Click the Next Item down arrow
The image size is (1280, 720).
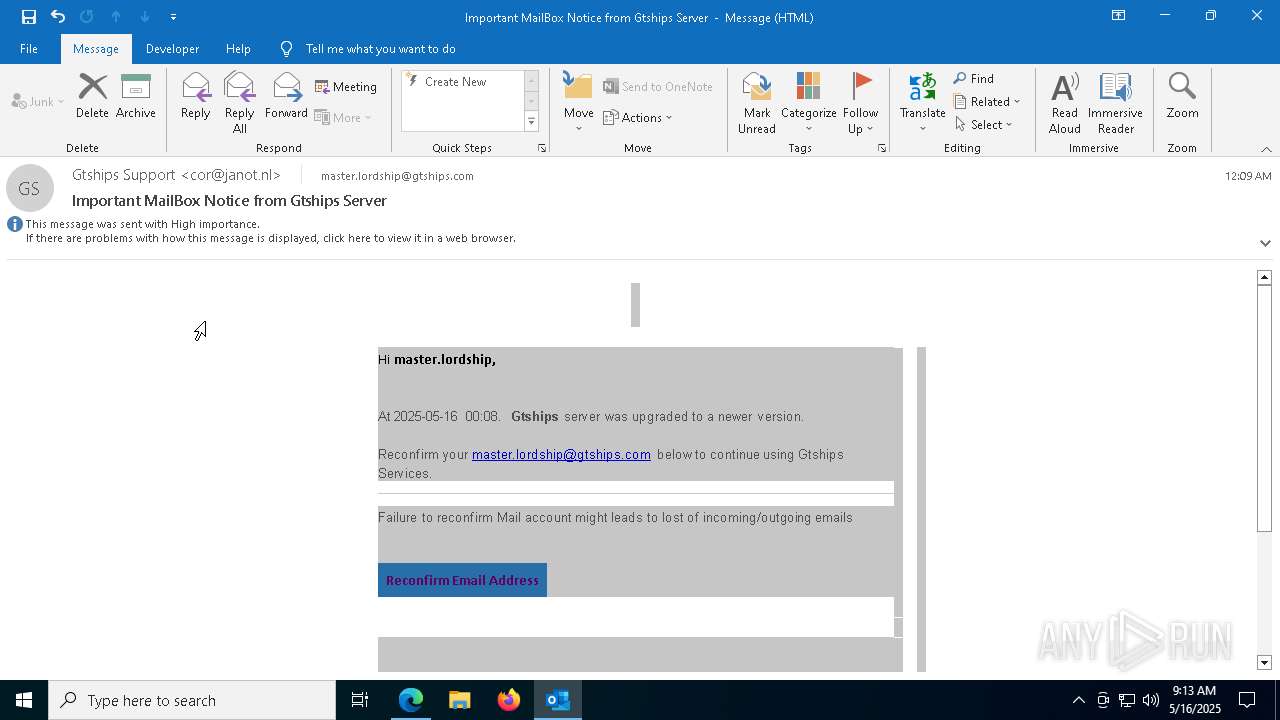[145, 17]
